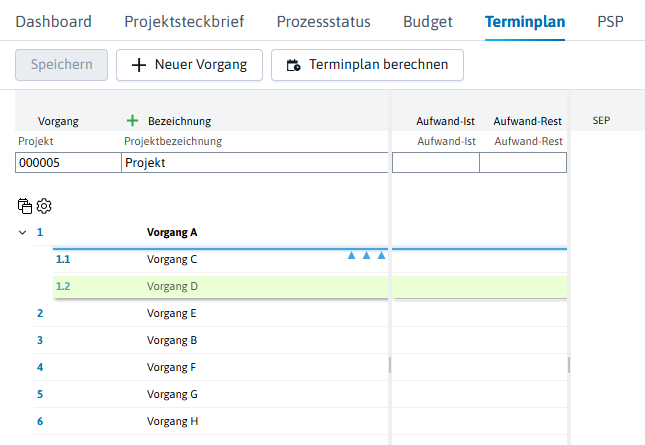Open task number 1.2 link
Screen dimensions: 645x445
63,286
